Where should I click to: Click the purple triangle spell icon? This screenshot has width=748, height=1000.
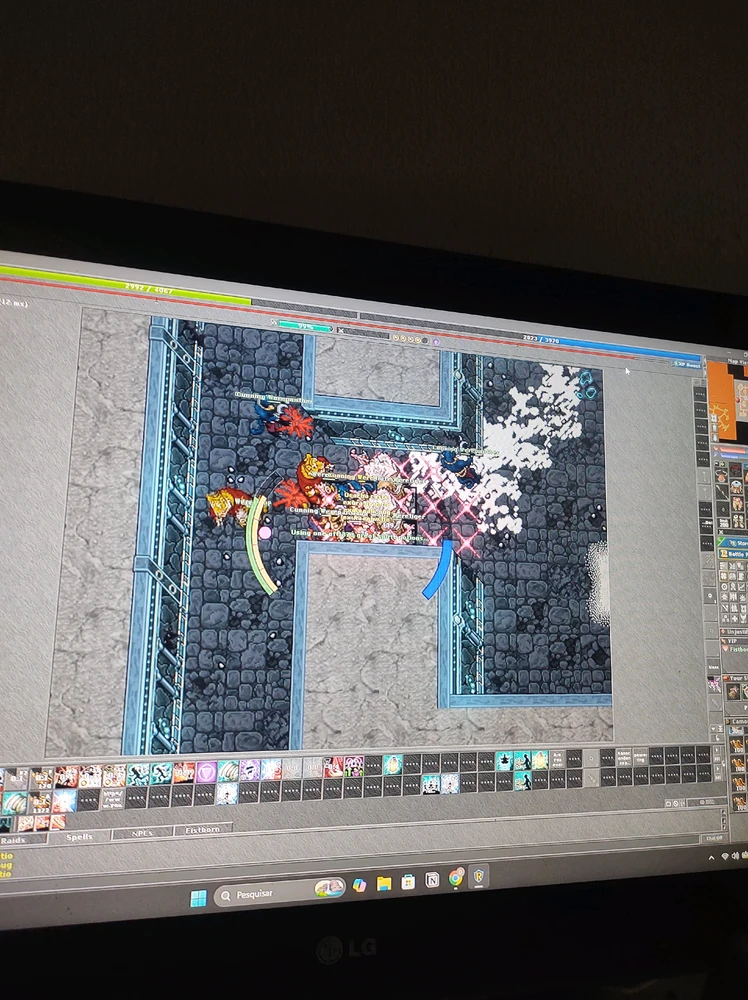pyautogui.click(x=206, y=772)
